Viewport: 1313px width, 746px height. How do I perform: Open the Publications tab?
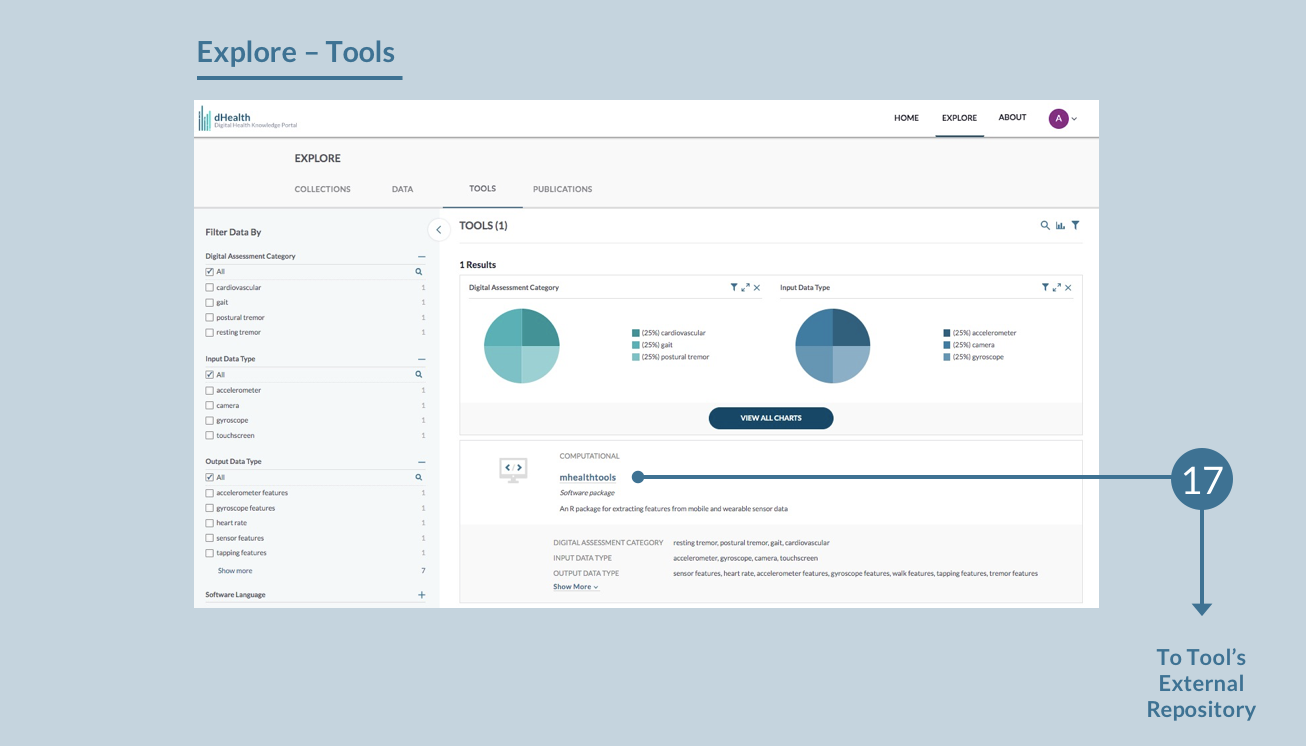[562, 189]
